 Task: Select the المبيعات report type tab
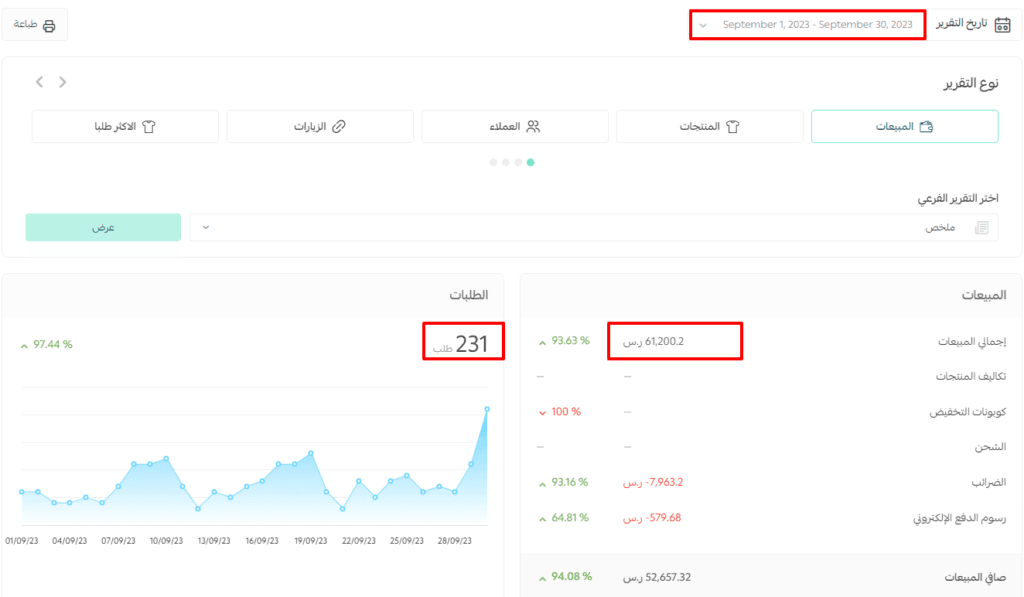pos(904,126)
